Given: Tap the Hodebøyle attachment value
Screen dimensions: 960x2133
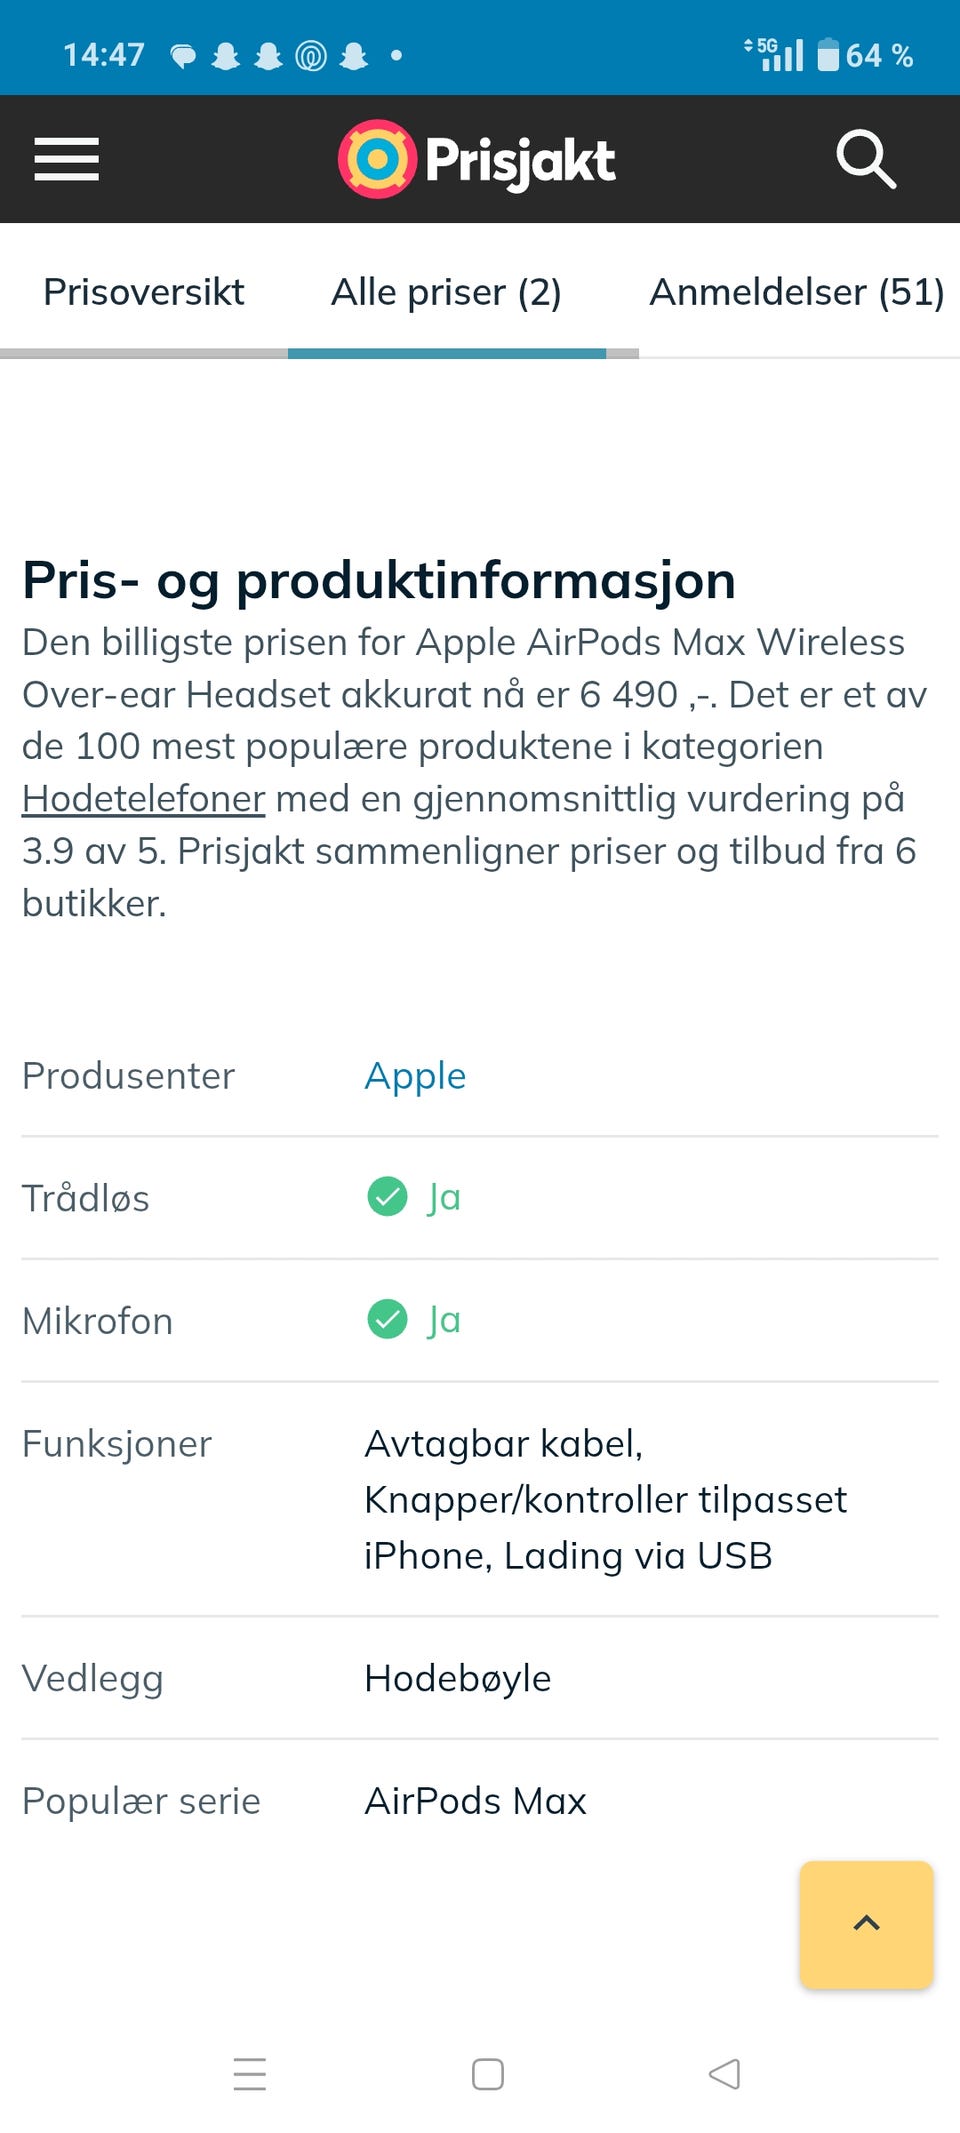Looking at the screenshot, I should (x=458, y=1678).
